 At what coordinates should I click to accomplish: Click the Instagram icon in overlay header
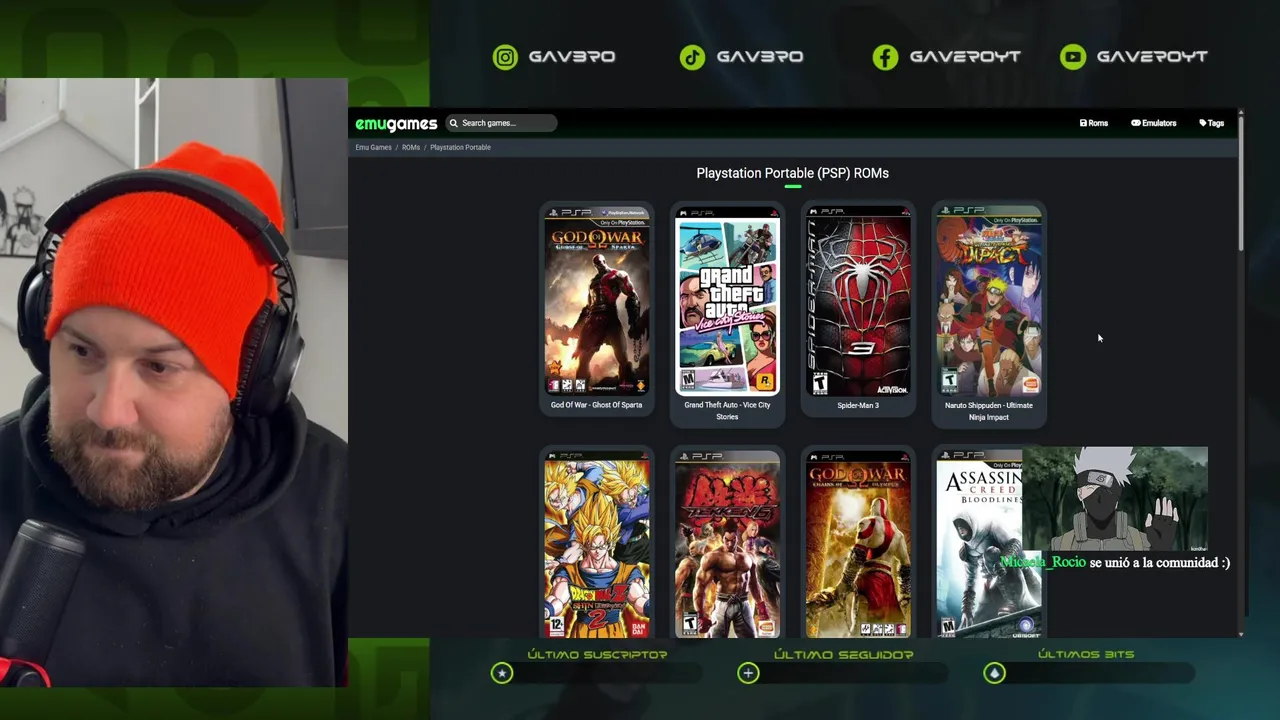click(x=505, y=57)
